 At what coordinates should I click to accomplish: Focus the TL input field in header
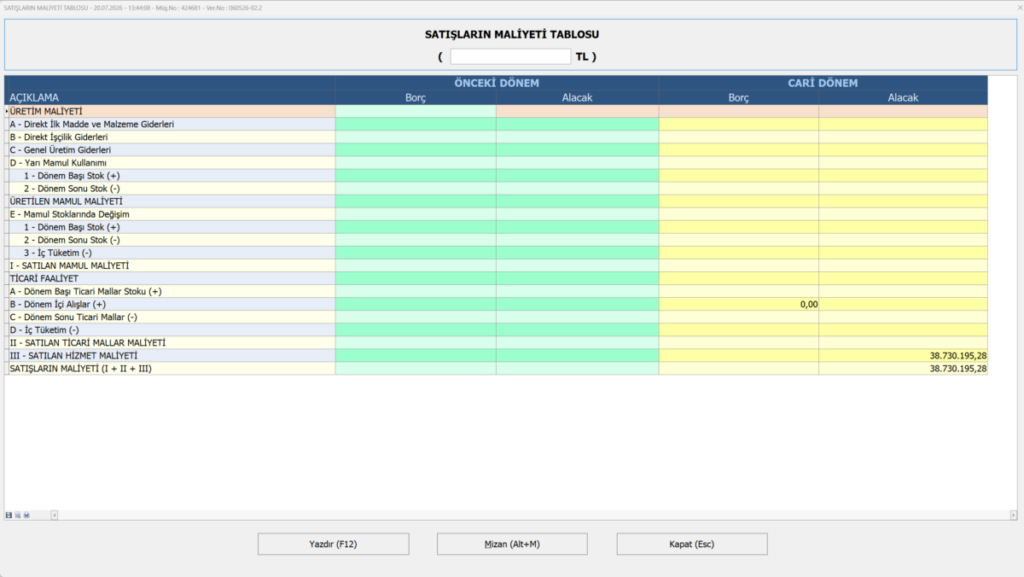510,57
